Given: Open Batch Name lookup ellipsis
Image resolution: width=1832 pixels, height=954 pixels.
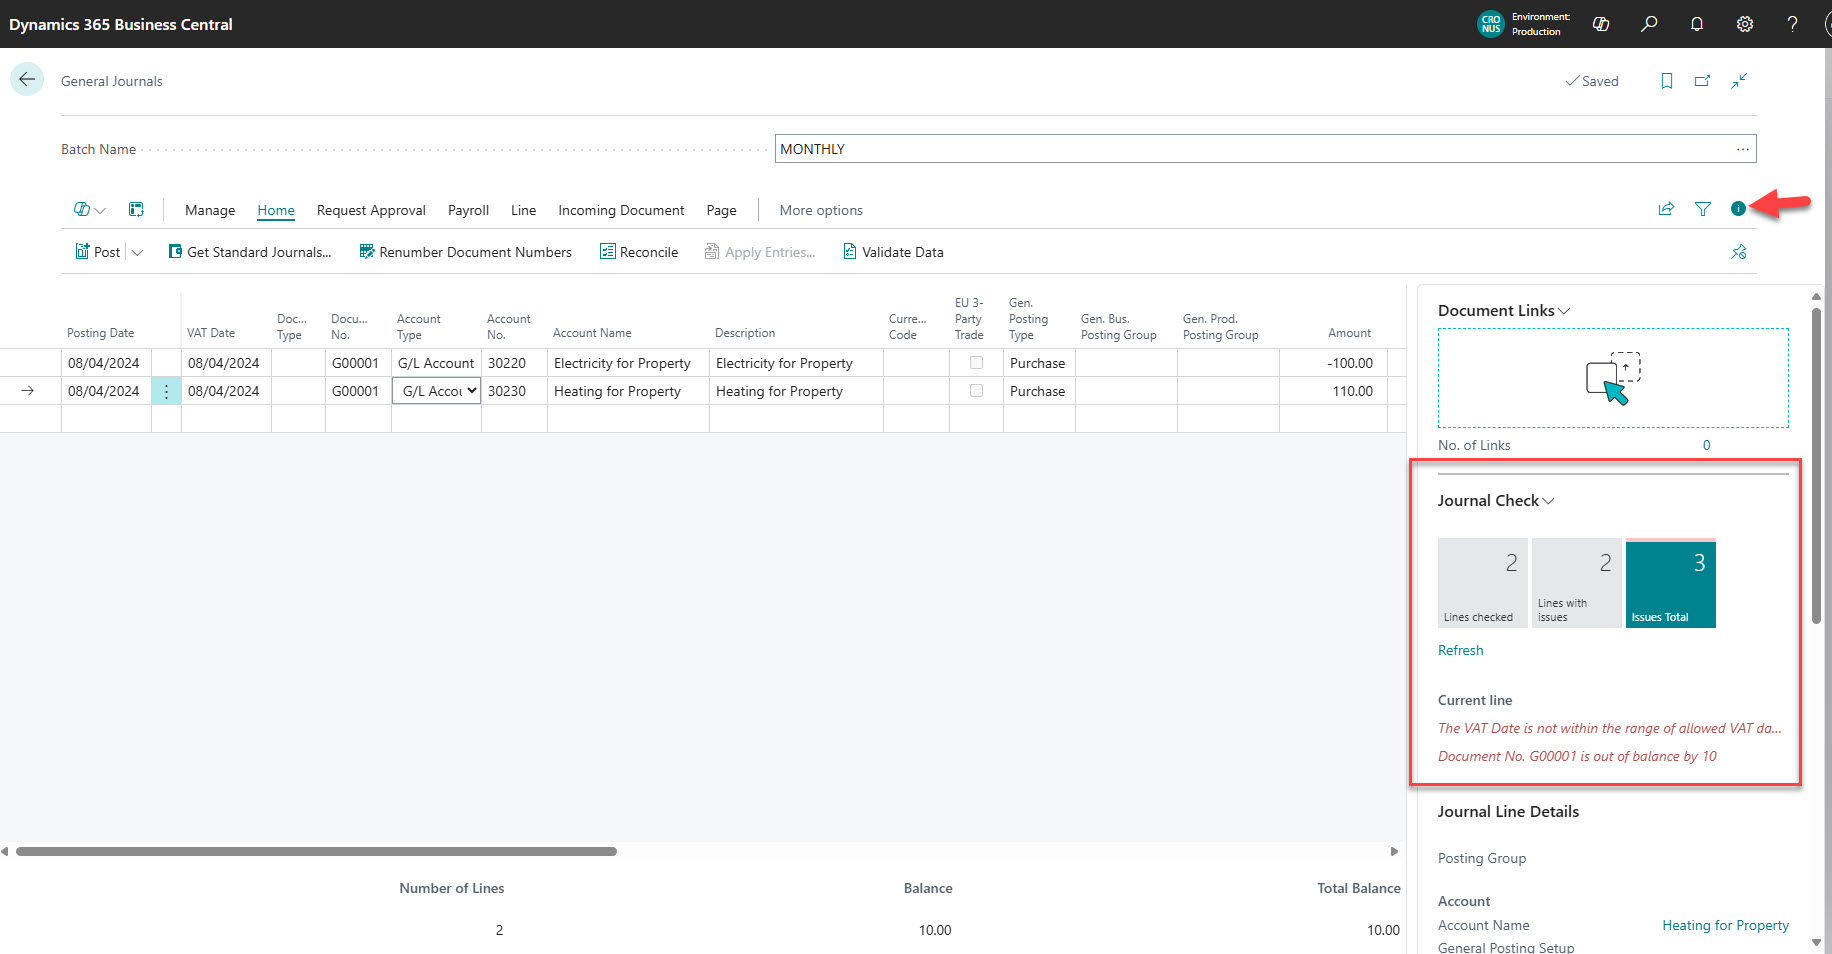Looking at the screenshot, I should click(1743, 149).
